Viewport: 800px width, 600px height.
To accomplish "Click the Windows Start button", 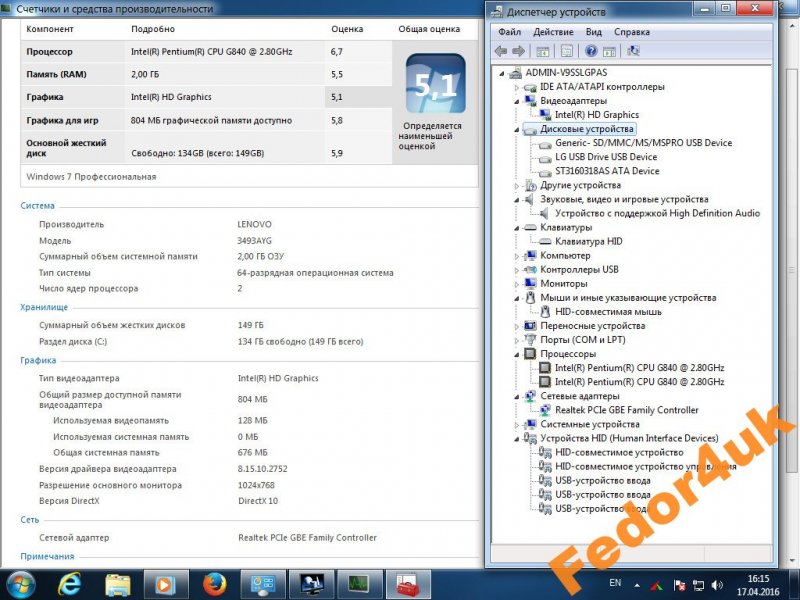I will 21,583.
